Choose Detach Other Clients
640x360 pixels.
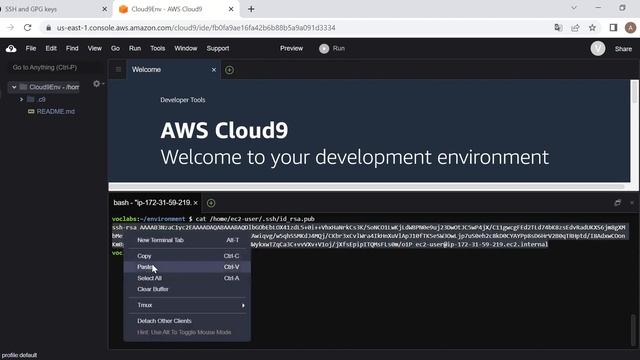pyautogui.click(x=187, y=321)
